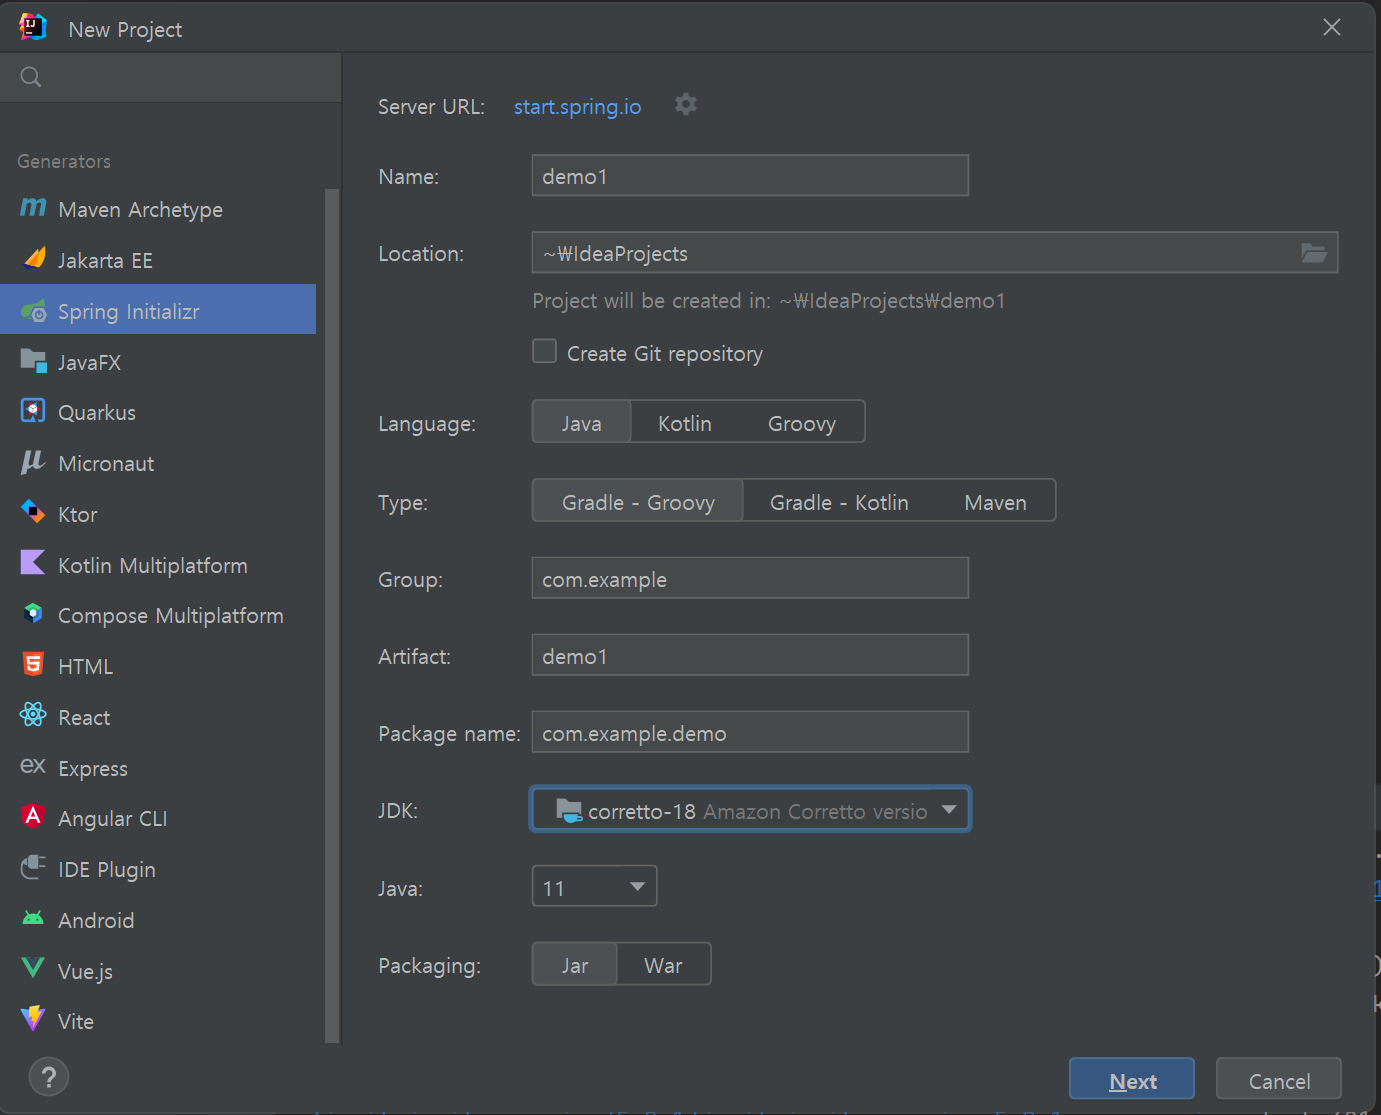Viewport: 1381px width, 1115px height.
Task: Select Express generator label
Action: click(x=93, y=768)
